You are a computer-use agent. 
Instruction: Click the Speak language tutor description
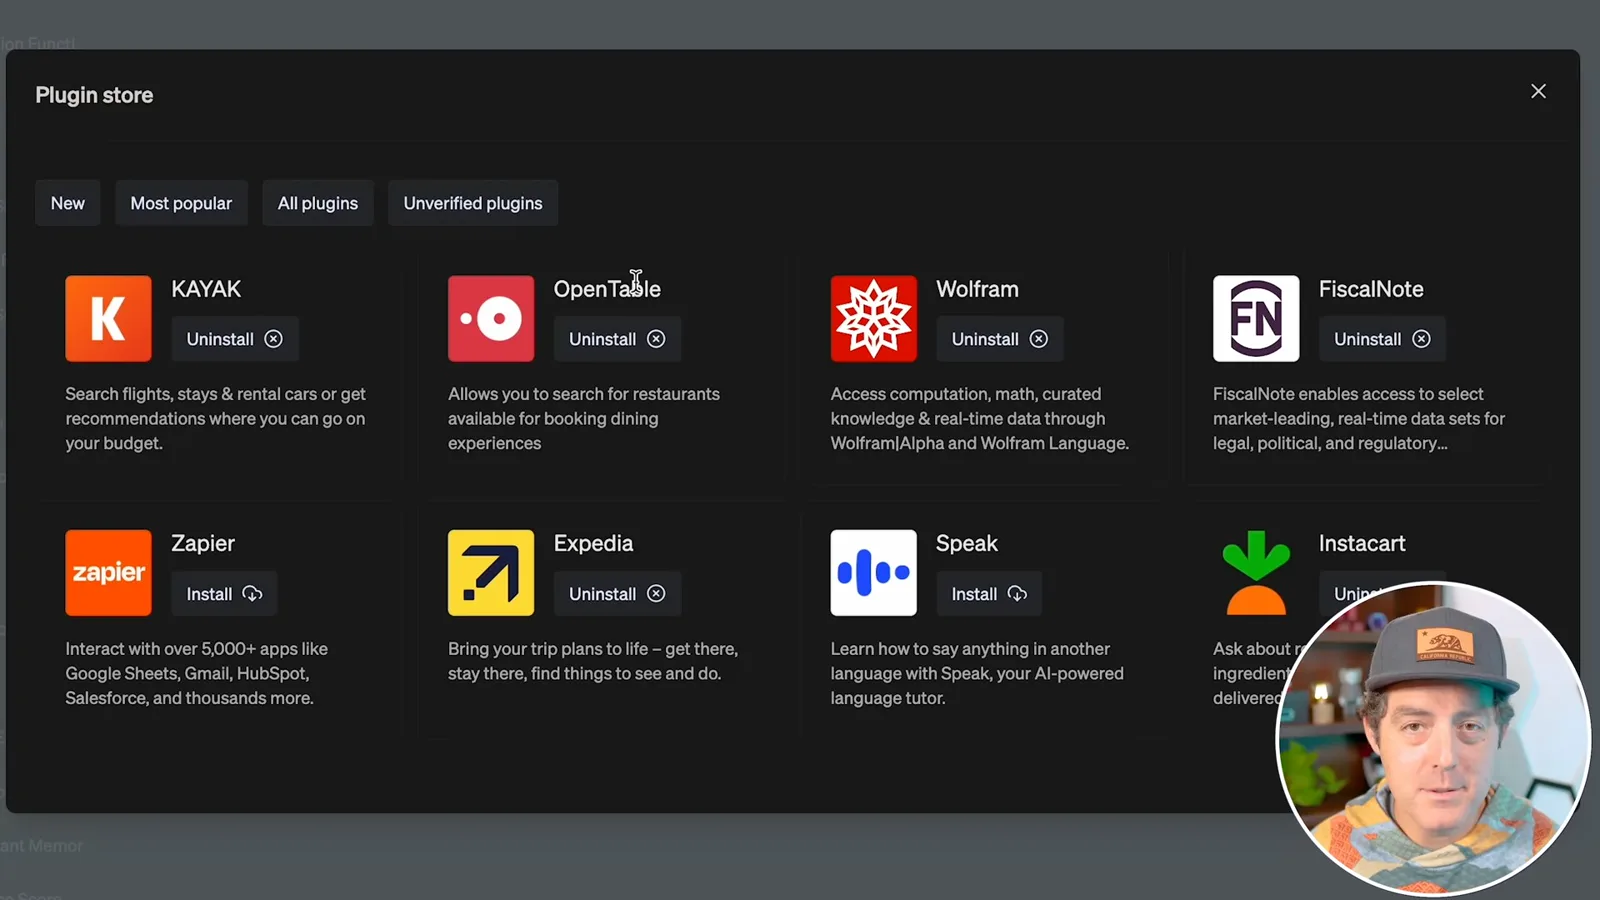point(977,674)
